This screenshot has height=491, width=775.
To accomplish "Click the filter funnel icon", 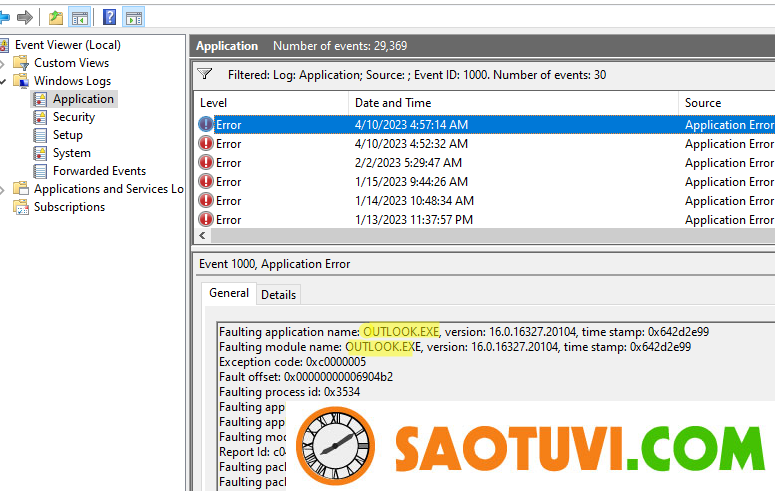I will [x=205, y=74].
